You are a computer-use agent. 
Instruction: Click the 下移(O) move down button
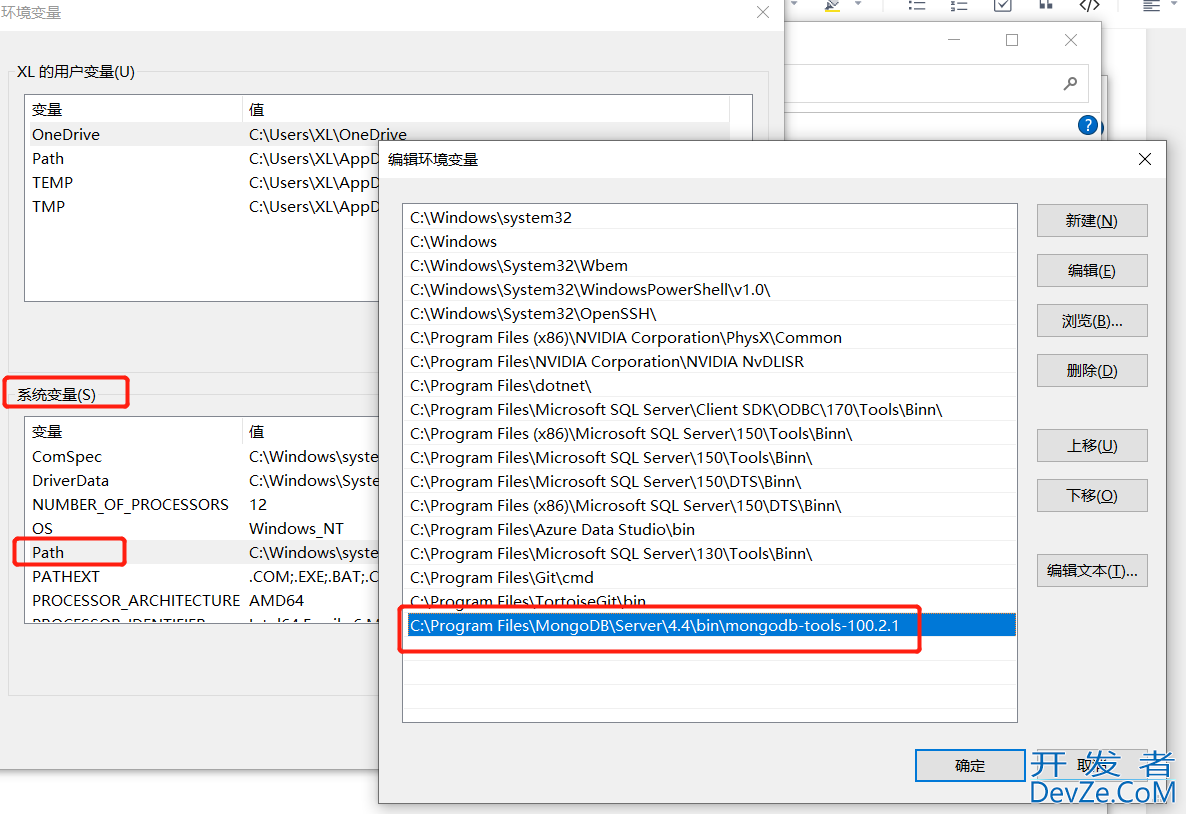(1091, 496)
